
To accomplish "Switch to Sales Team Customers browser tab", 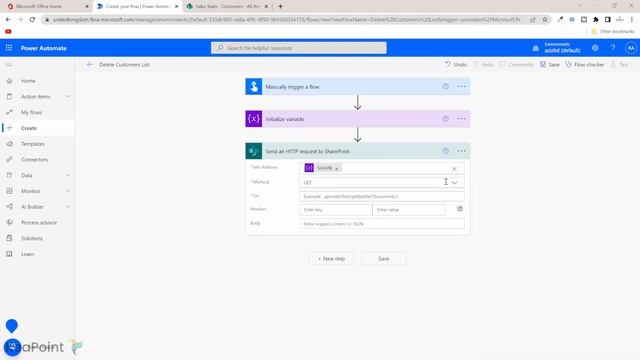I will tap(227, 7).
